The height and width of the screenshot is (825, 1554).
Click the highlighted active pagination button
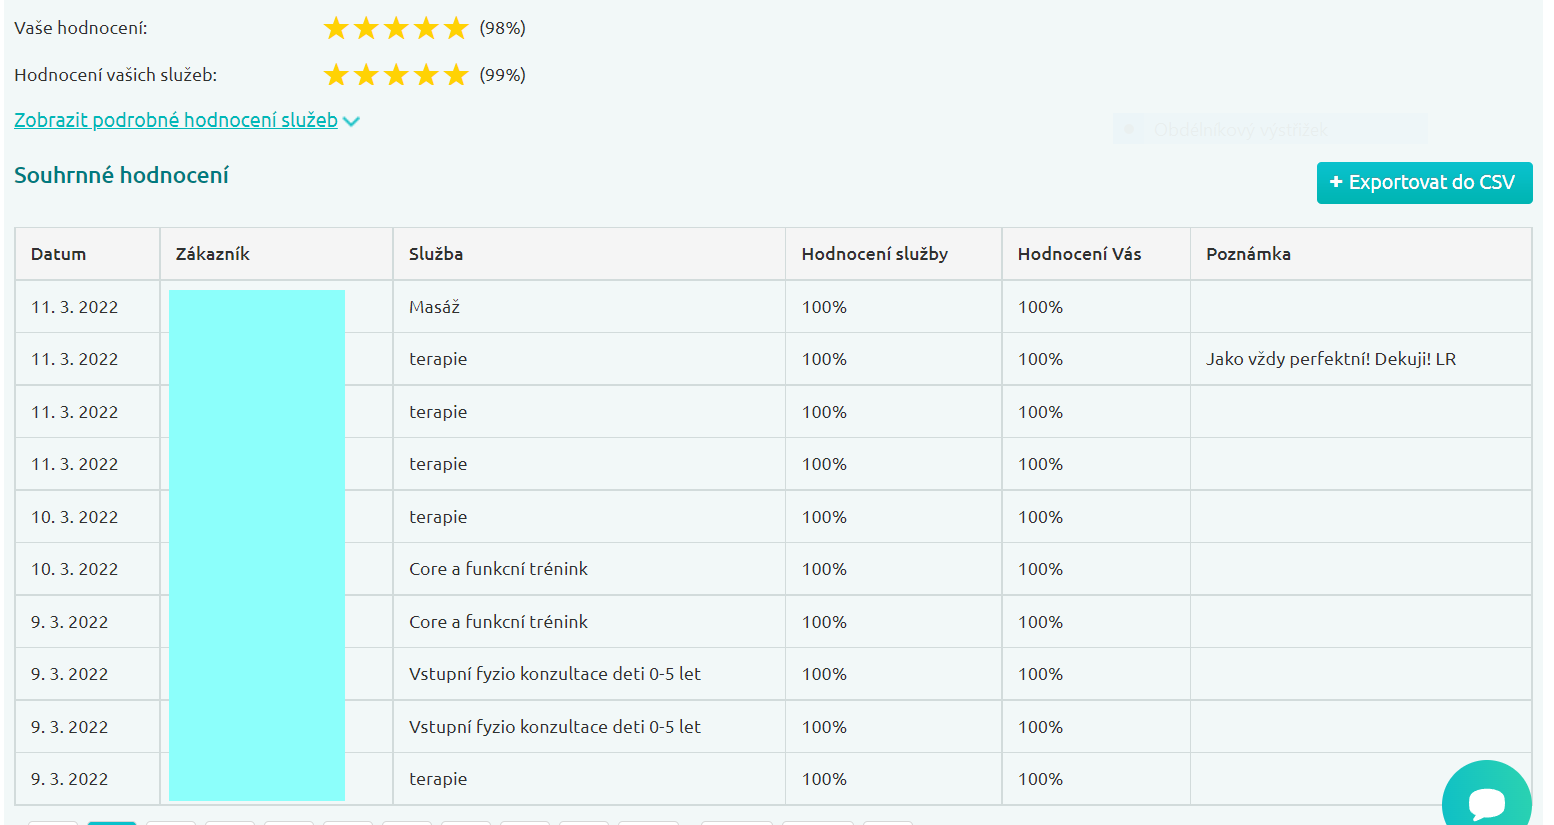point(112,821)
